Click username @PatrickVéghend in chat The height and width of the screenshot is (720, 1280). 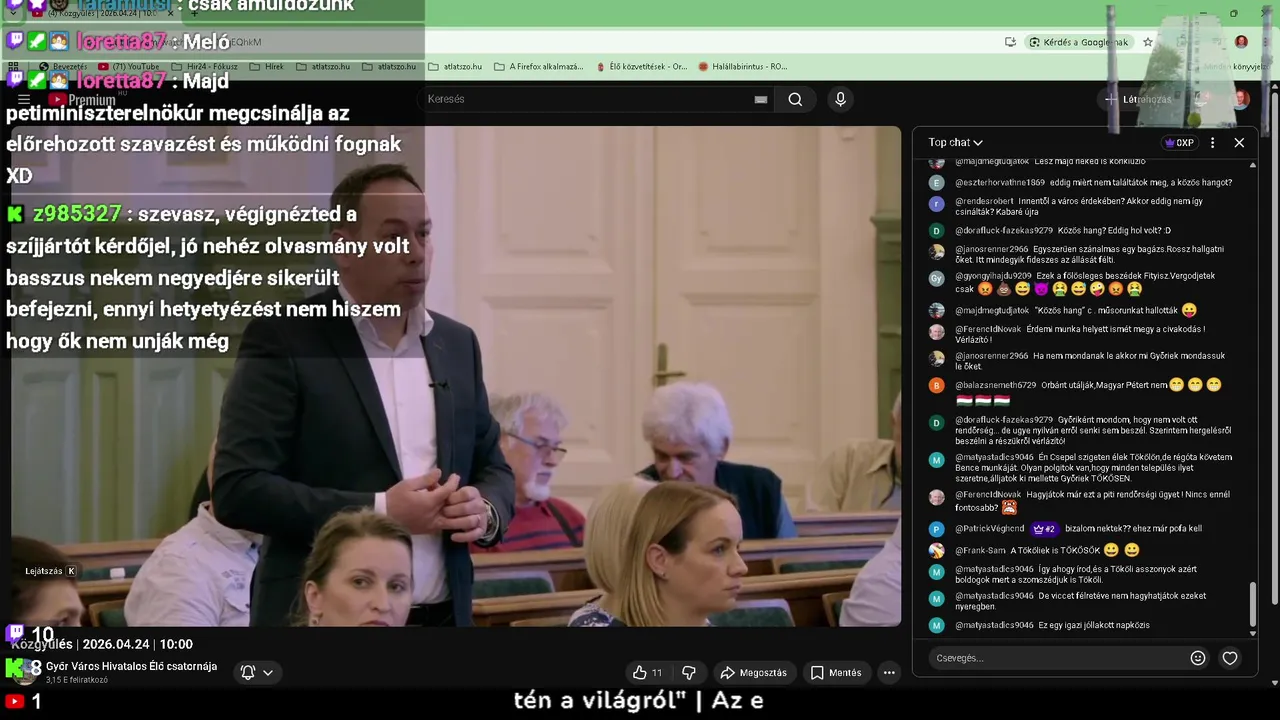[990, 528]
